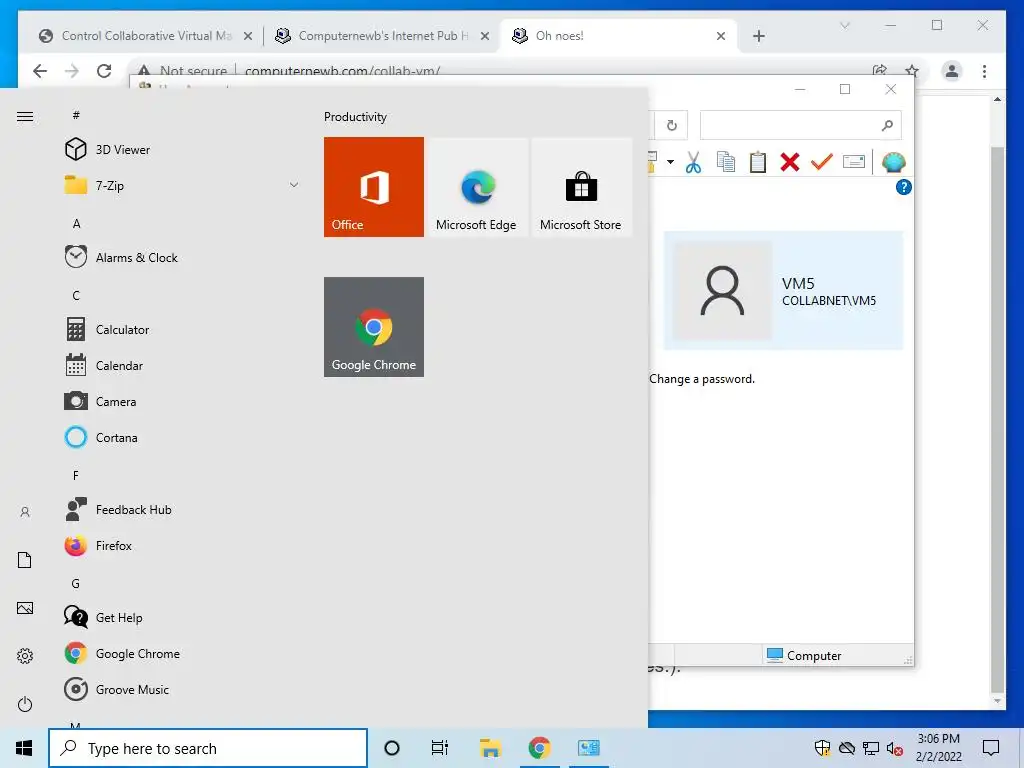Open user account icon in Start sidebar

25,512
